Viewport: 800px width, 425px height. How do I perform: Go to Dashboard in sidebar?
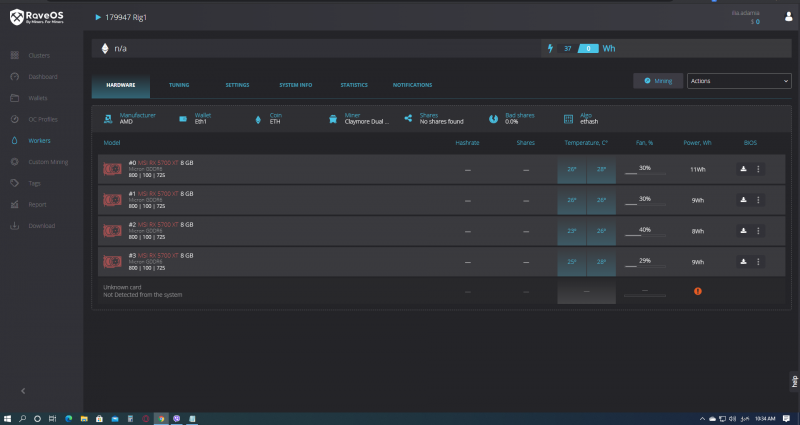coord(42,77)
